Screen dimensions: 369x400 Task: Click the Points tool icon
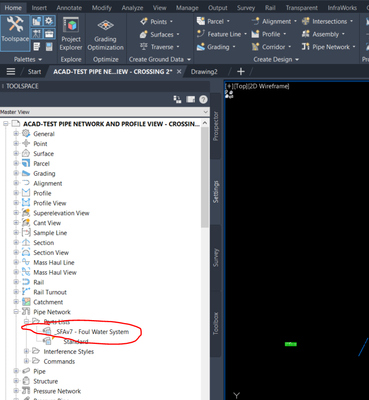(x=144, y=22)
